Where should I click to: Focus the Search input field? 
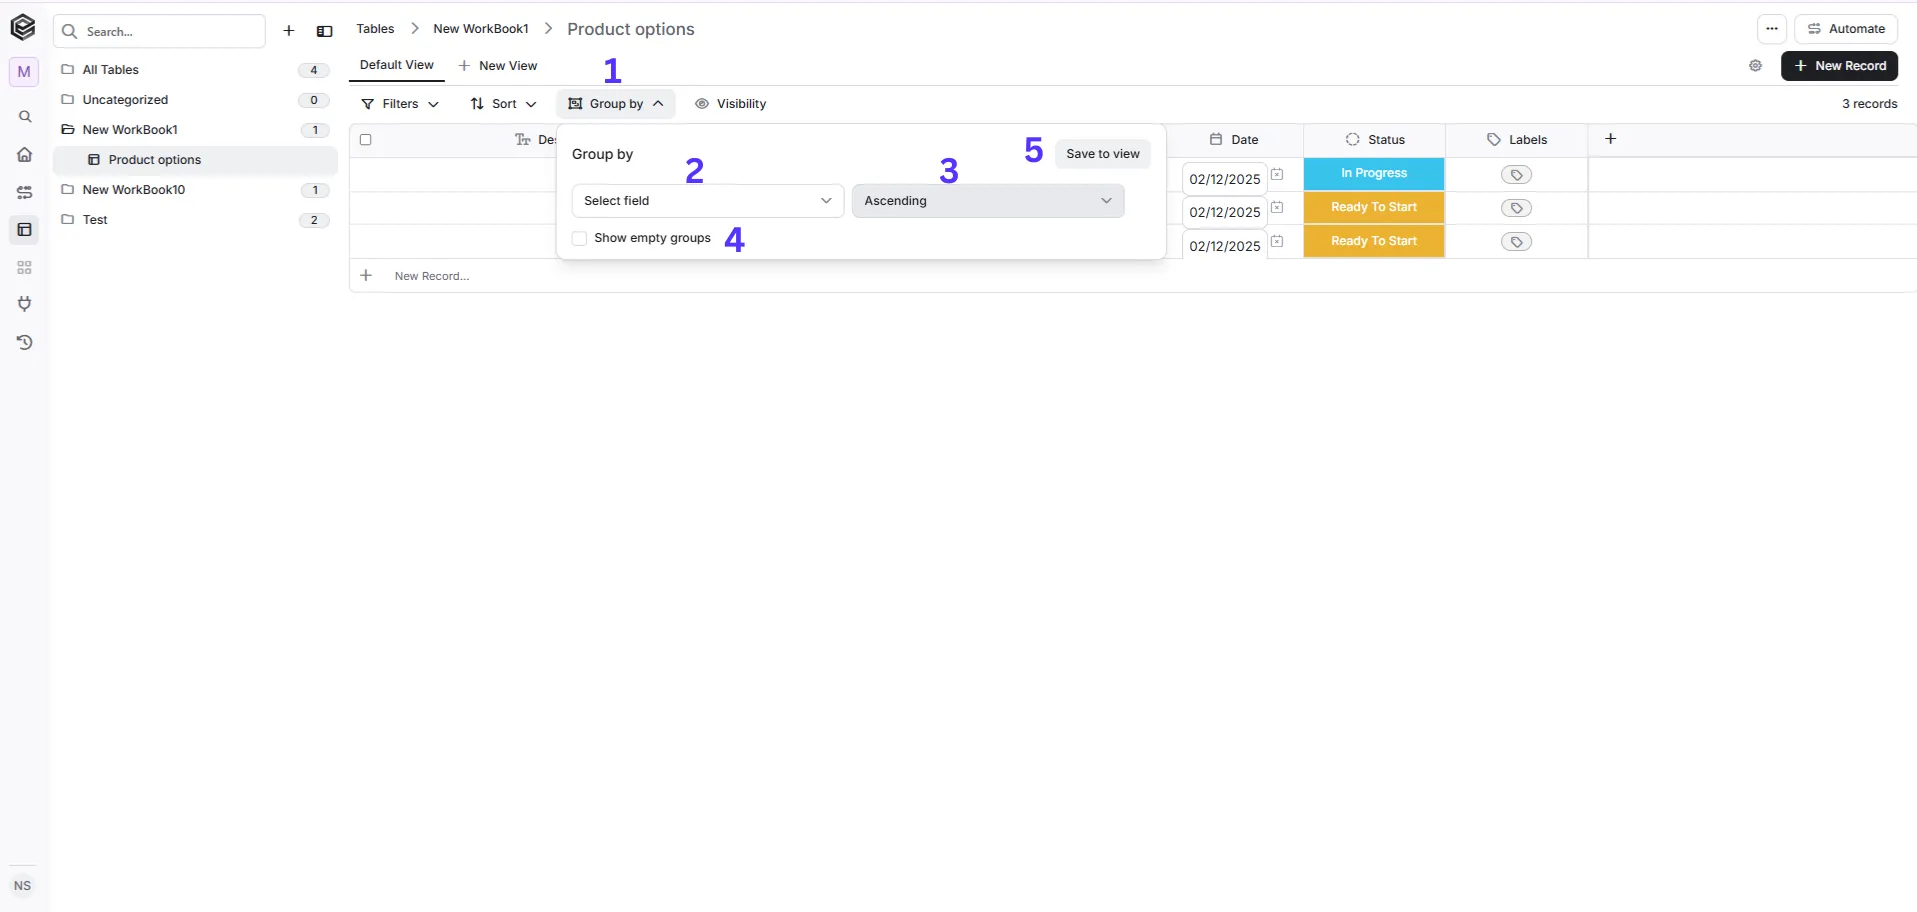click(160, 31)
